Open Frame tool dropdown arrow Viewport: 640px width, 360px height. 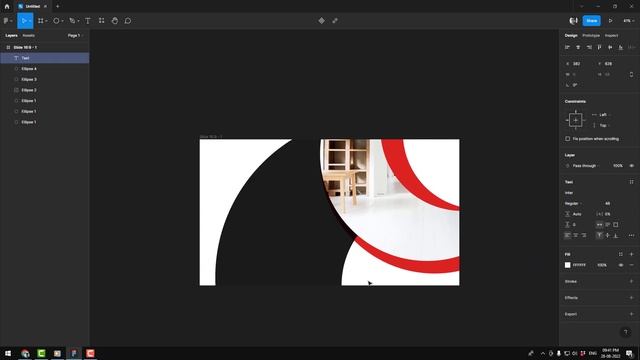coord(46,21)
